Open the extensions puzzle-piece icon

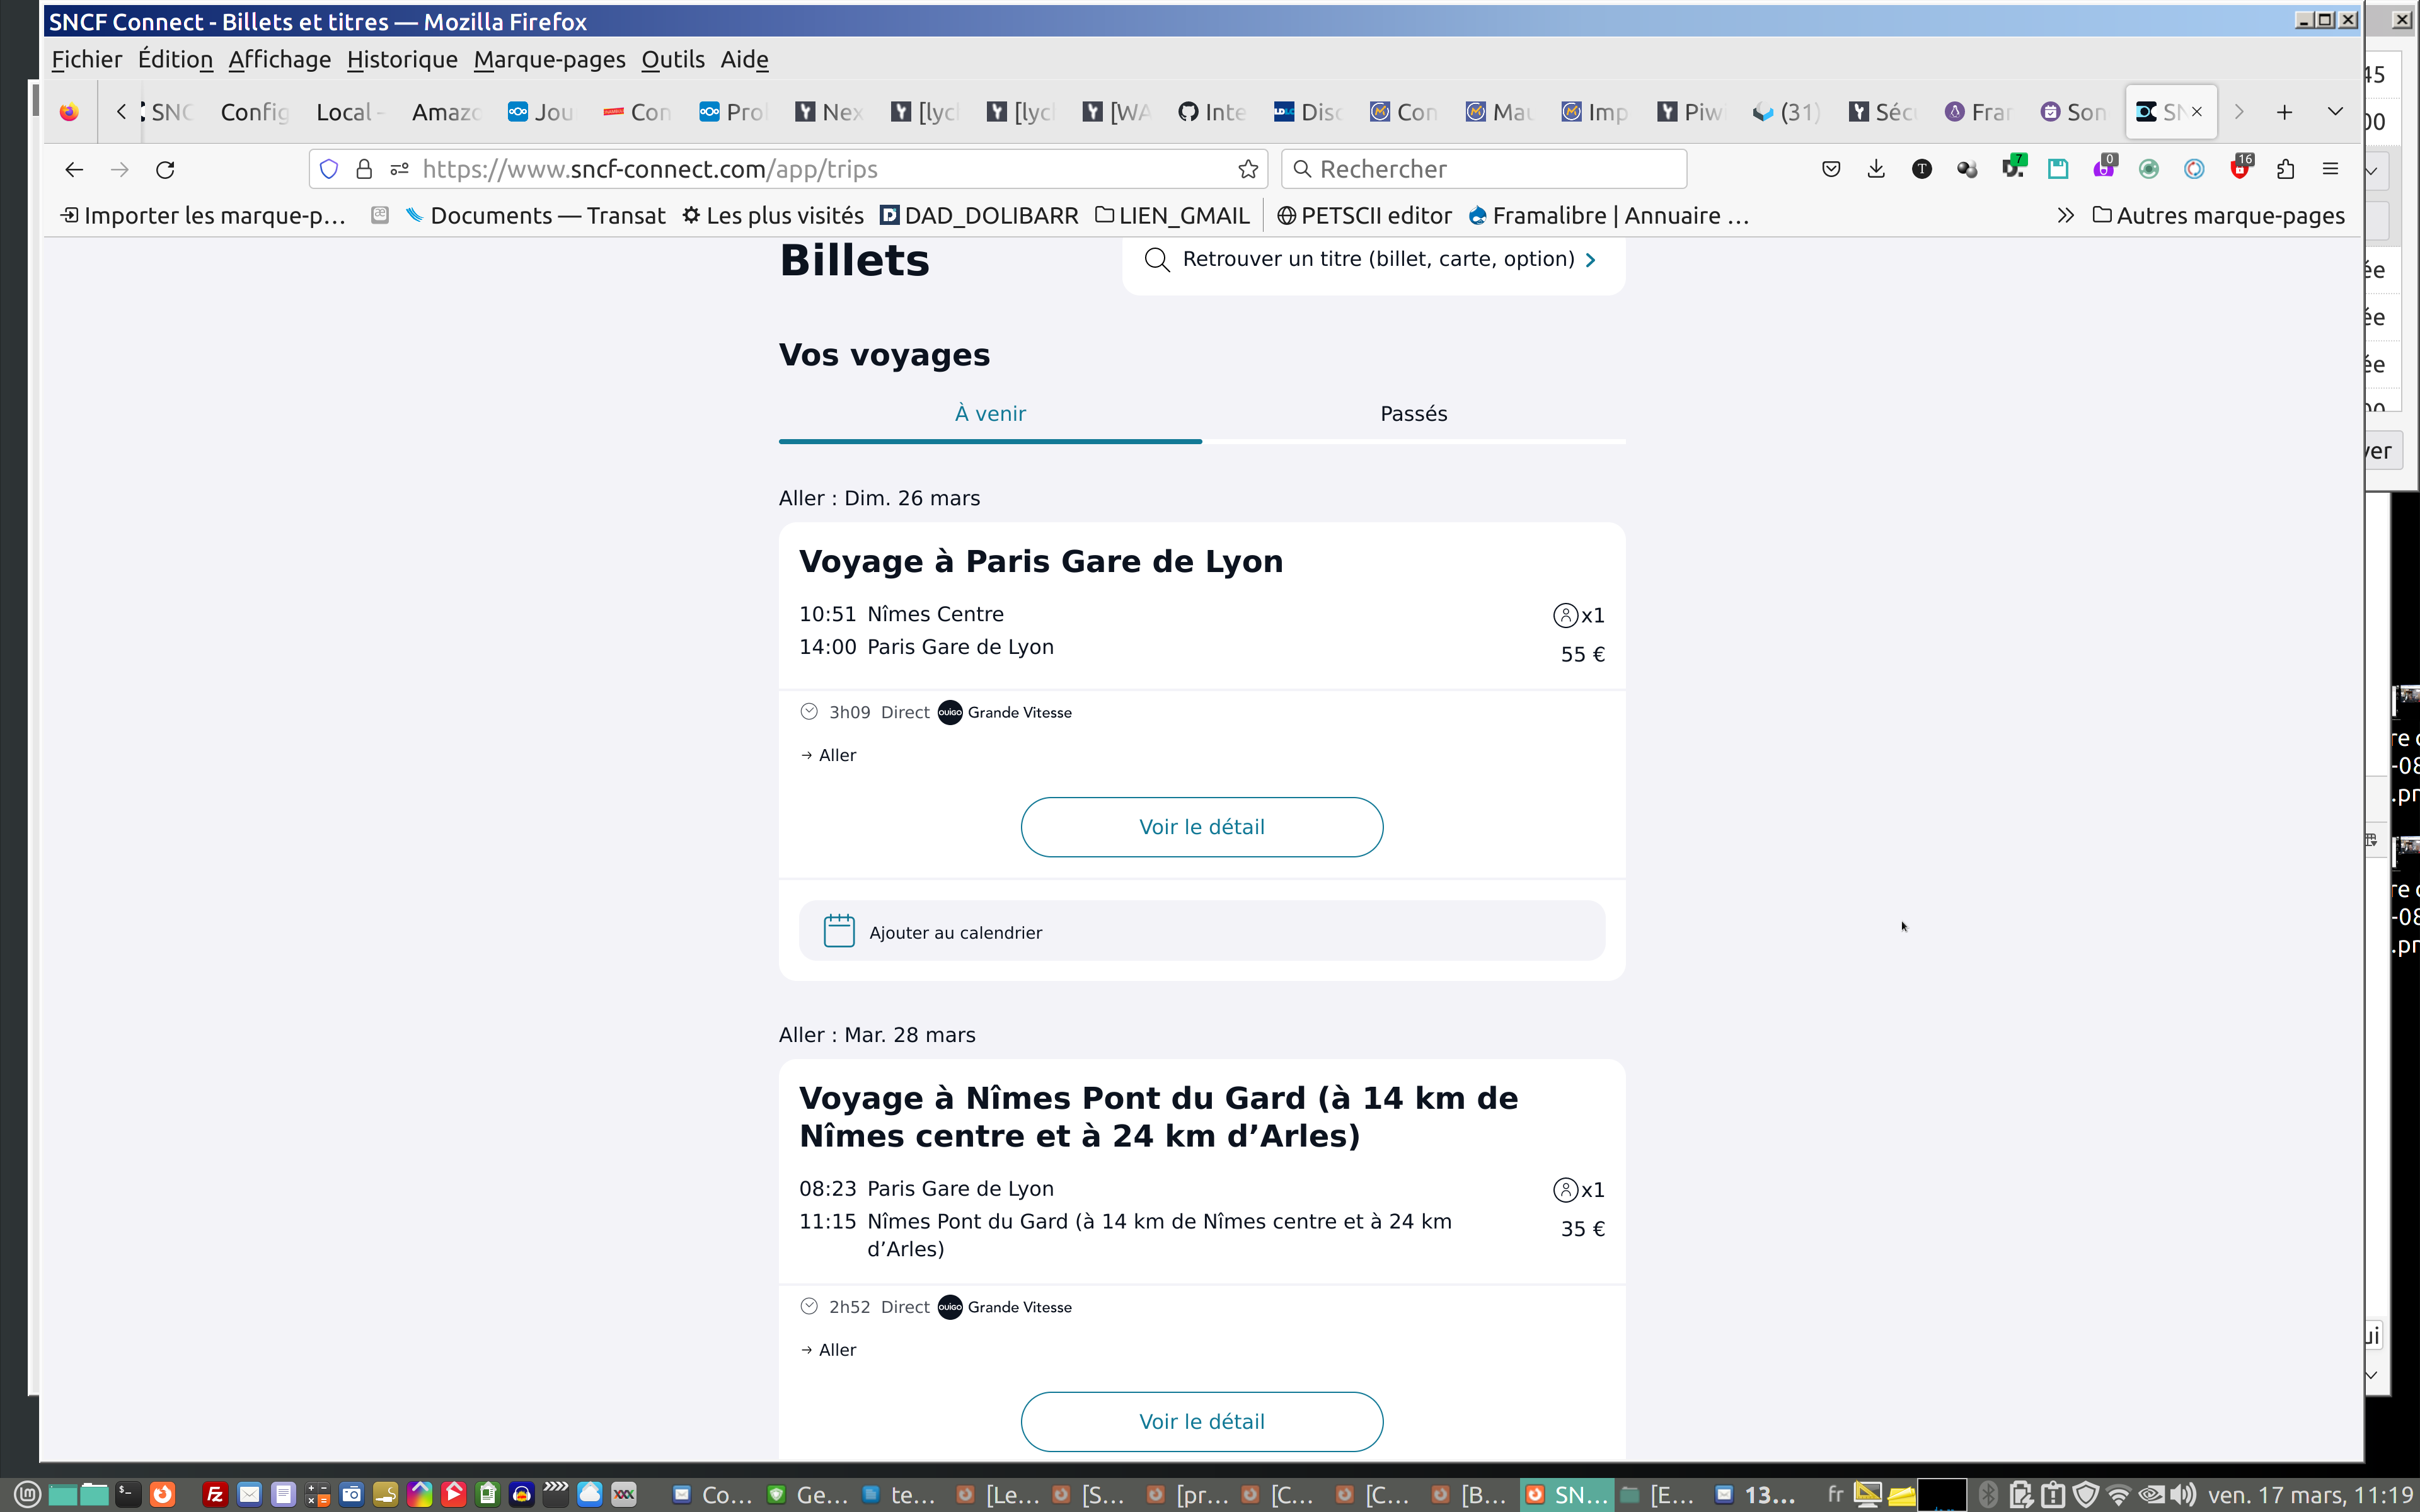point(2285,169)
